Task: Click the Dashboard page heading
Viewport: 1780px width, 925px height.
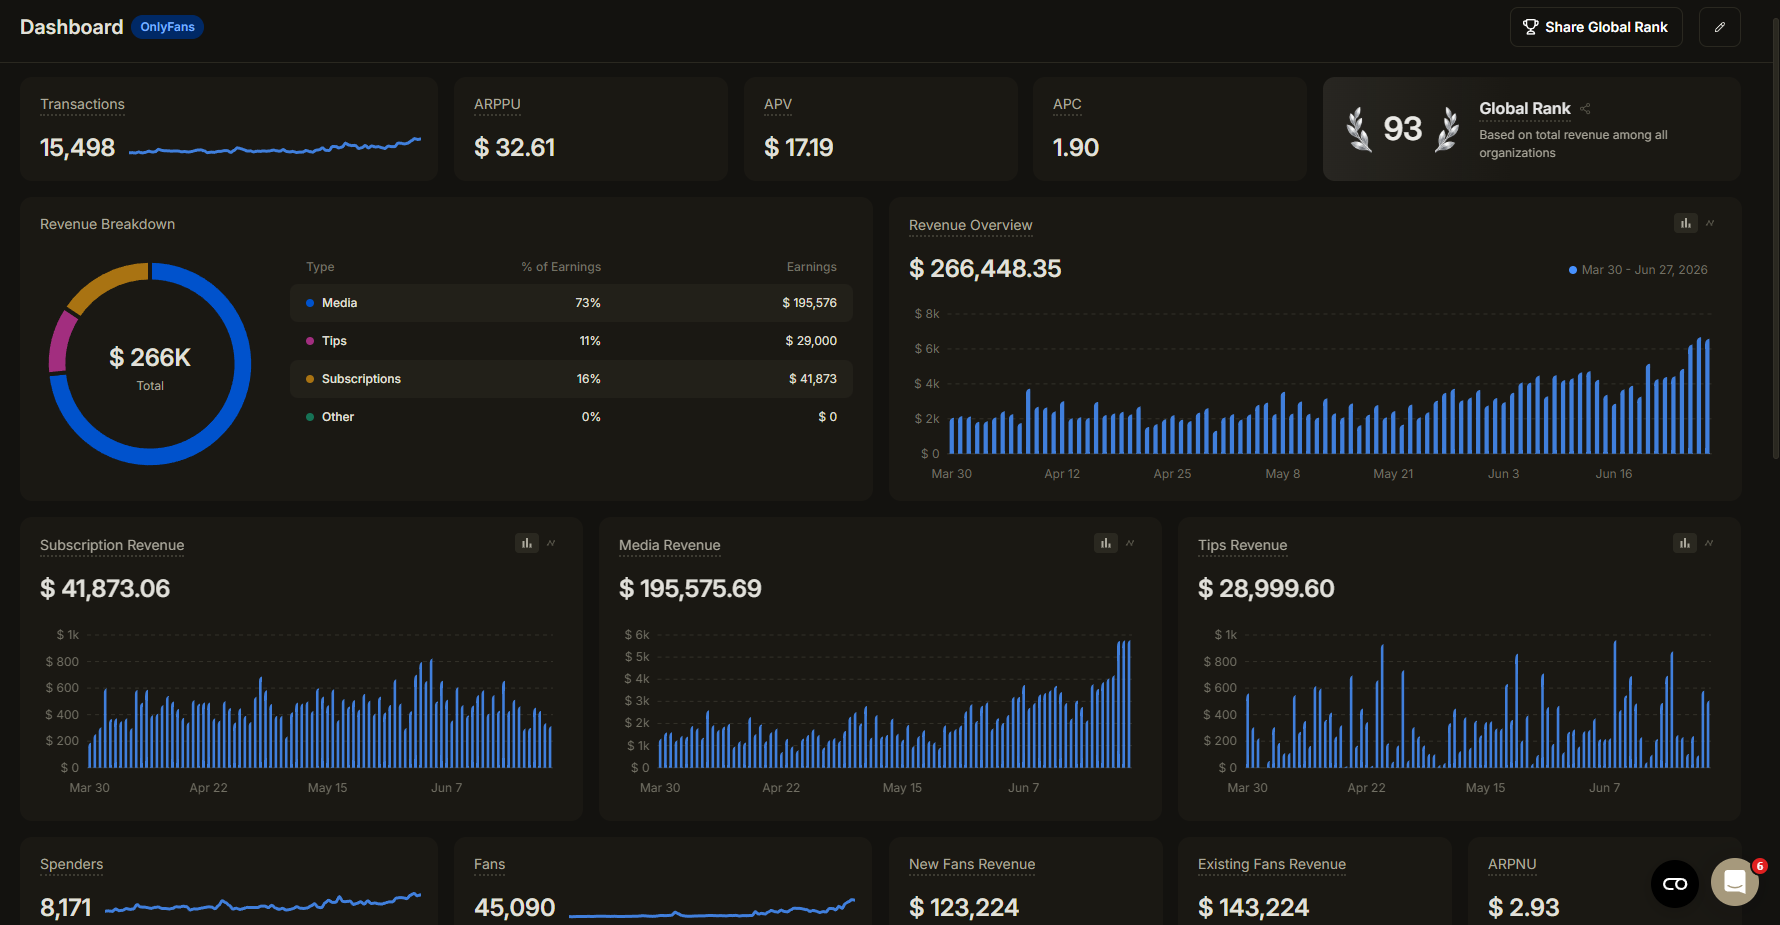Action: [72, 27]
